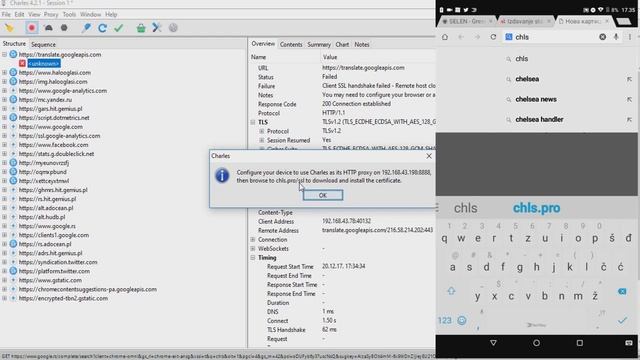This screenshot has height=360, width=640.
Task: Open the View menu
Action: coord(34,14)
